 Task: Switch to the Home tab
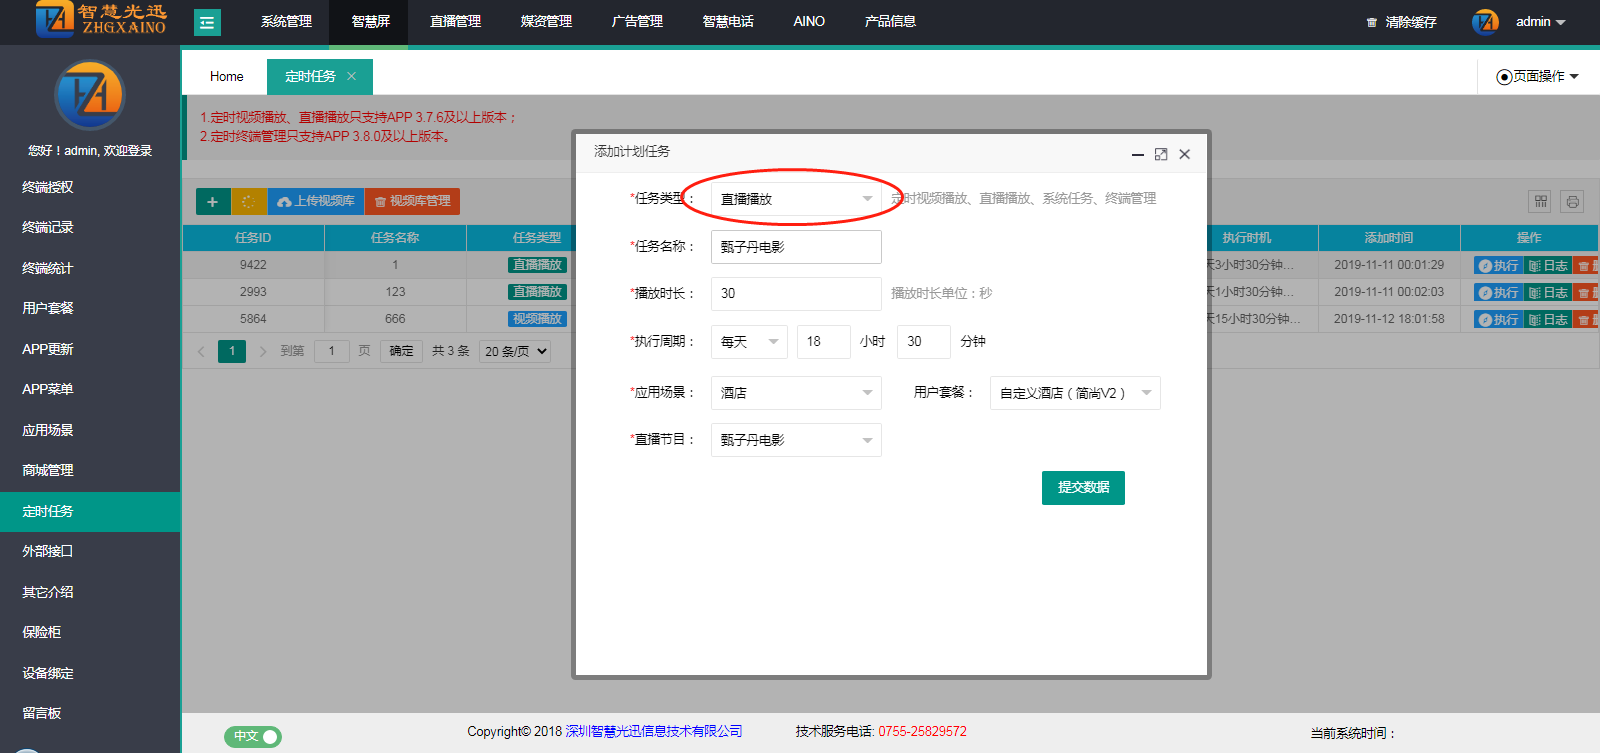(226, 76)
